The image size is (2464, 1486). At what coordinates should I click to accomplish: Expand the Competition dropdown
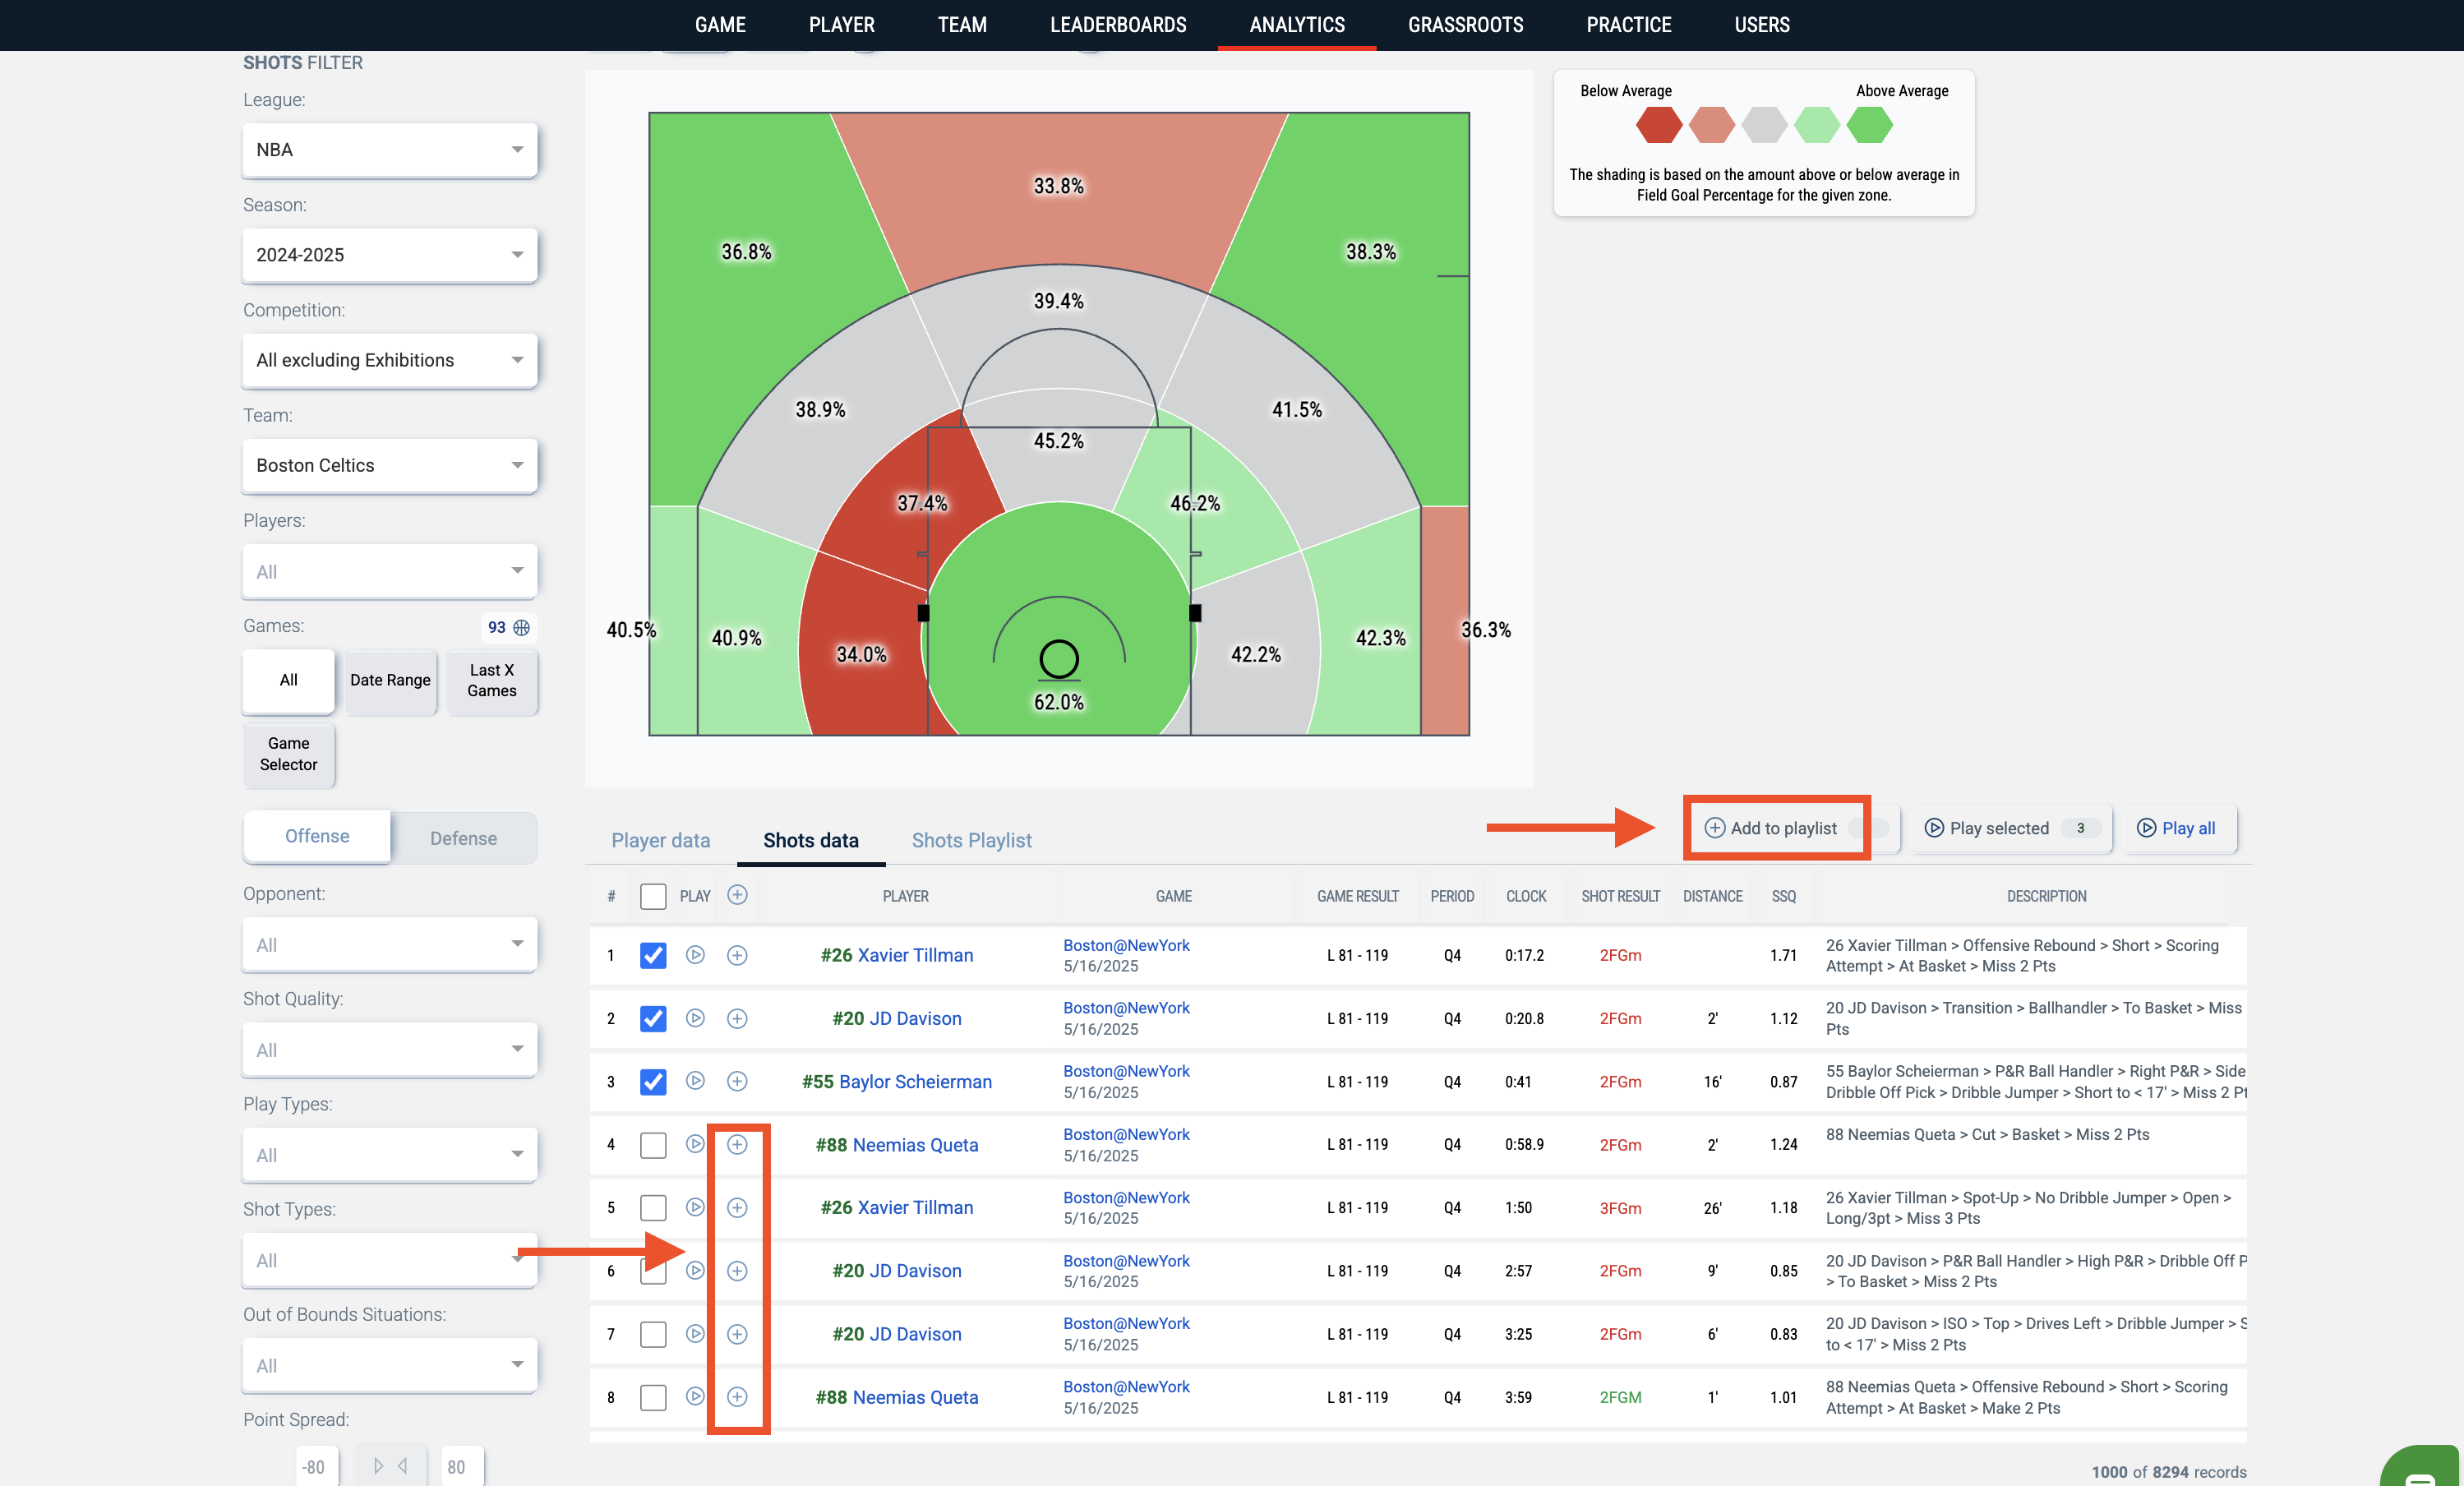tap(389, 360)
